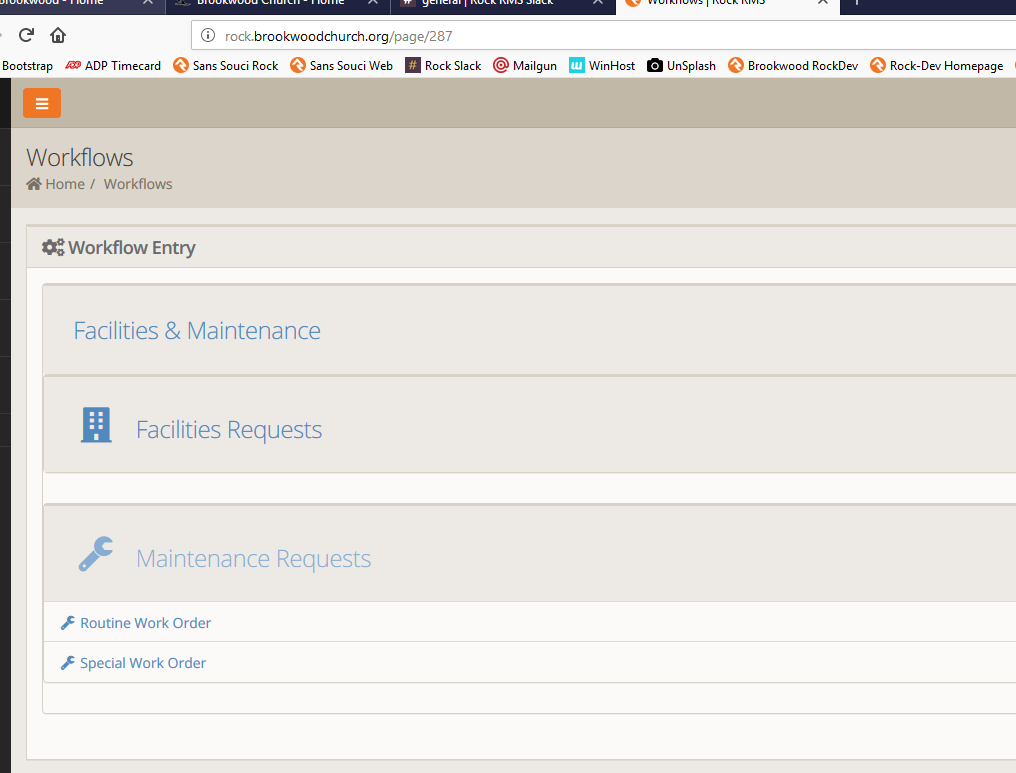Click the browser home icon

pyautogui.click(x=58, y=35)
